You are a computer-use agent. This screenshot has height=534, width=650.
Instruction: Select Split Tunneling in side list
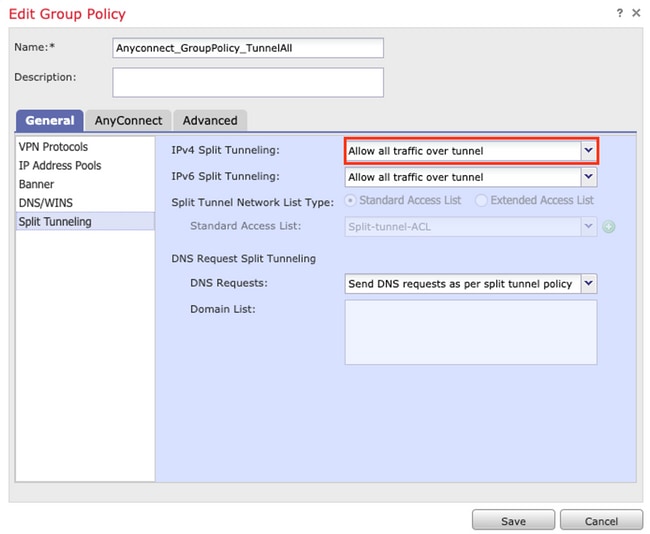85,221
